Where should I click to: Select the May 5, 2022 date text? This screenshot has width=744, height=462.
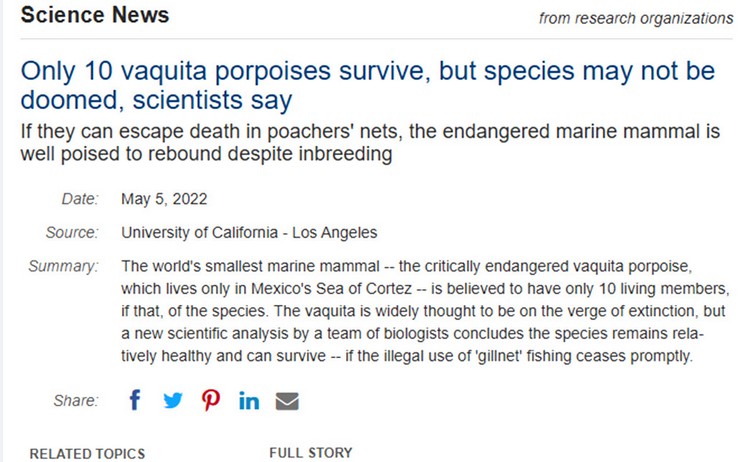click(x=164, y=199)
